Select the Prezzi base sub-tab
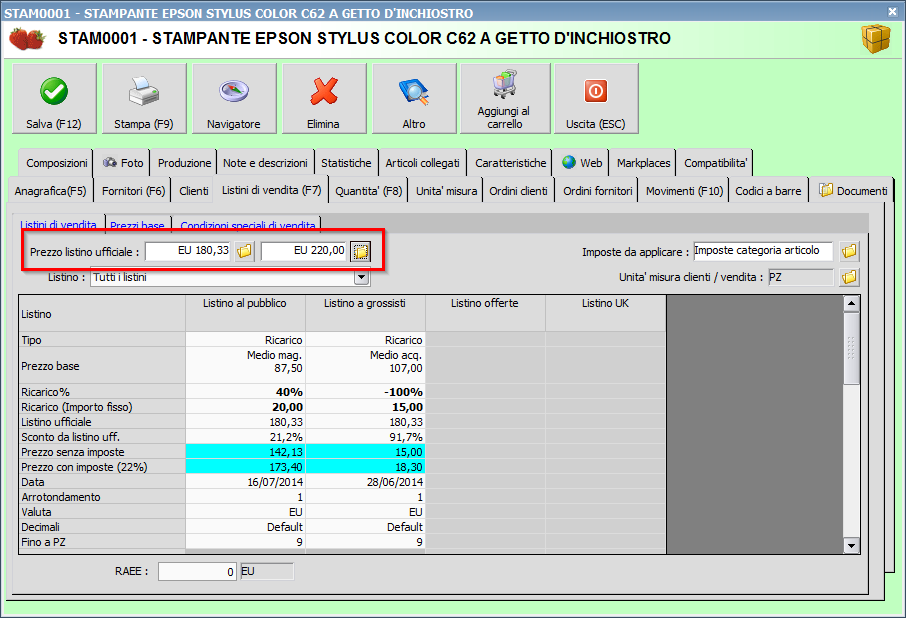This screenshot has width=906, height=618. [x=137, y=225]
